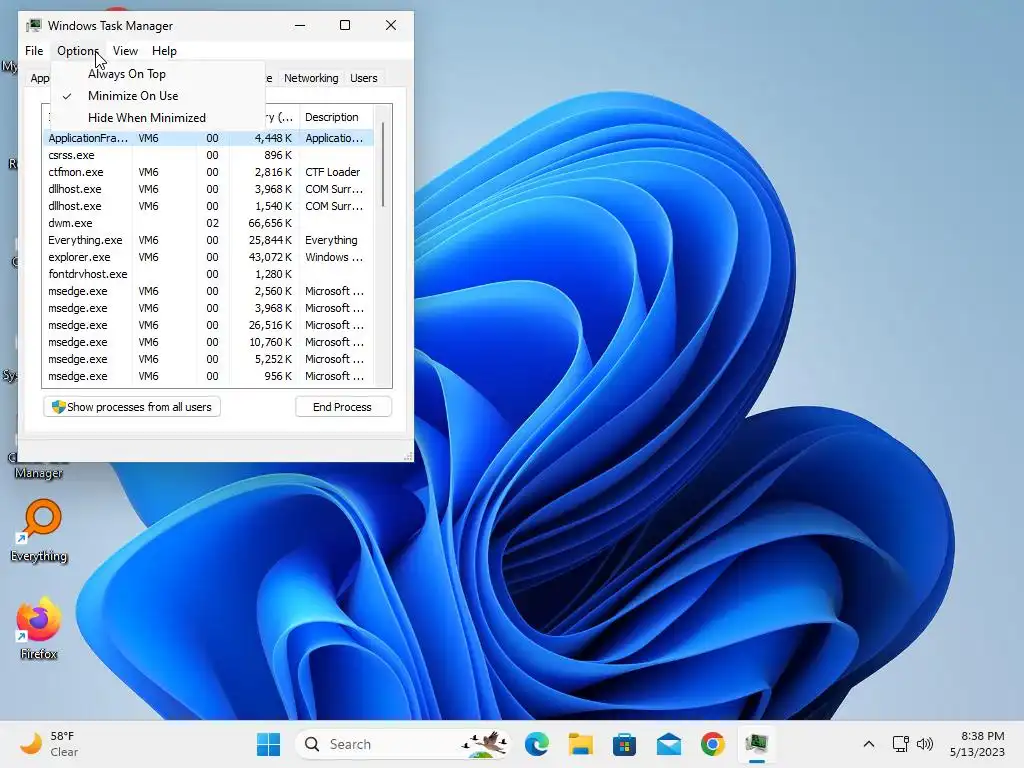
Task: Click the 66,656 K memory value
Action: click(270, 223)
